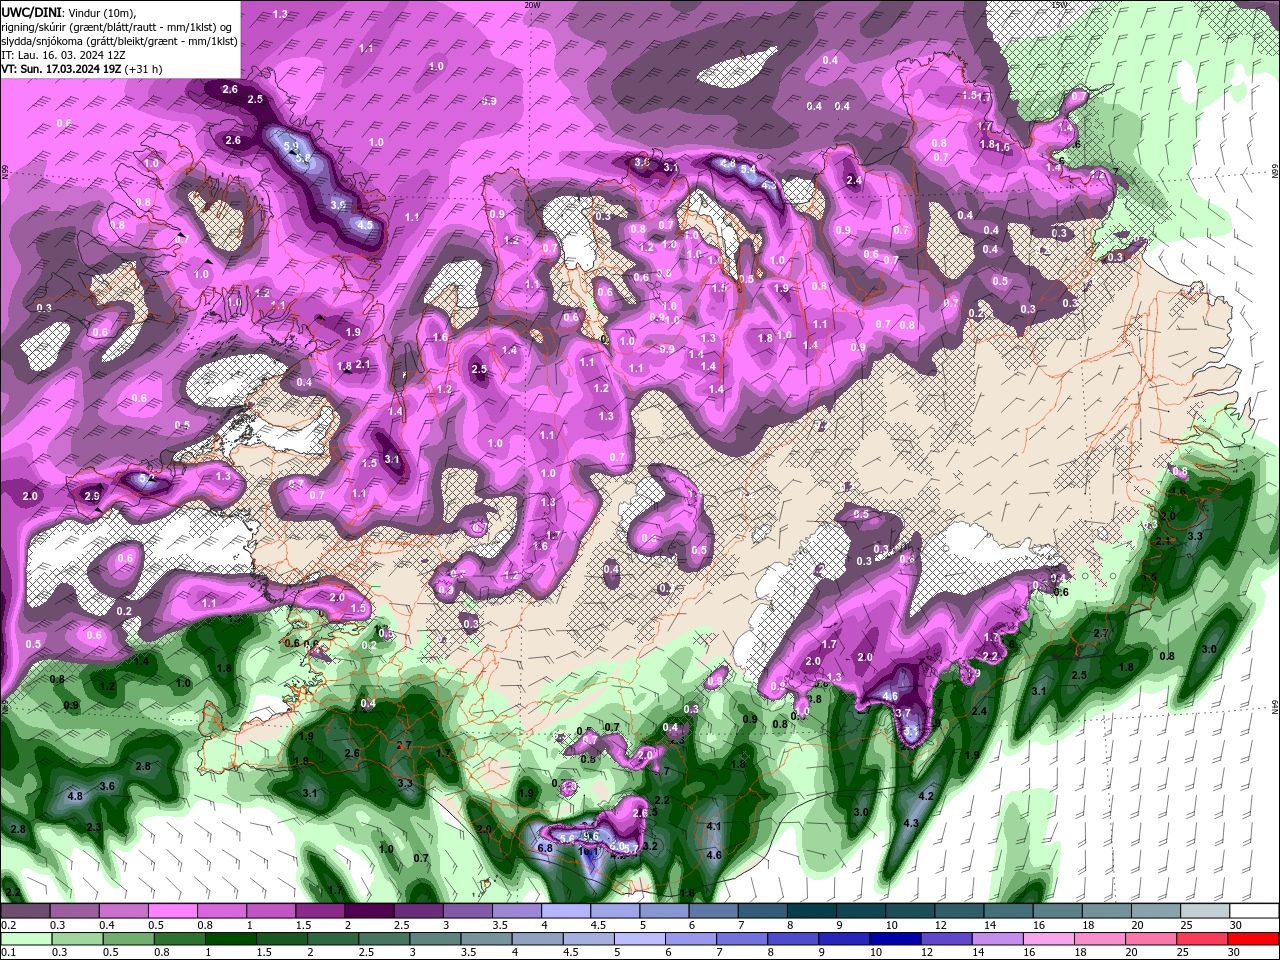Click the bold "UWC/DINI" title text
The height and width of the screenshot is (960, 1280).
31,12
